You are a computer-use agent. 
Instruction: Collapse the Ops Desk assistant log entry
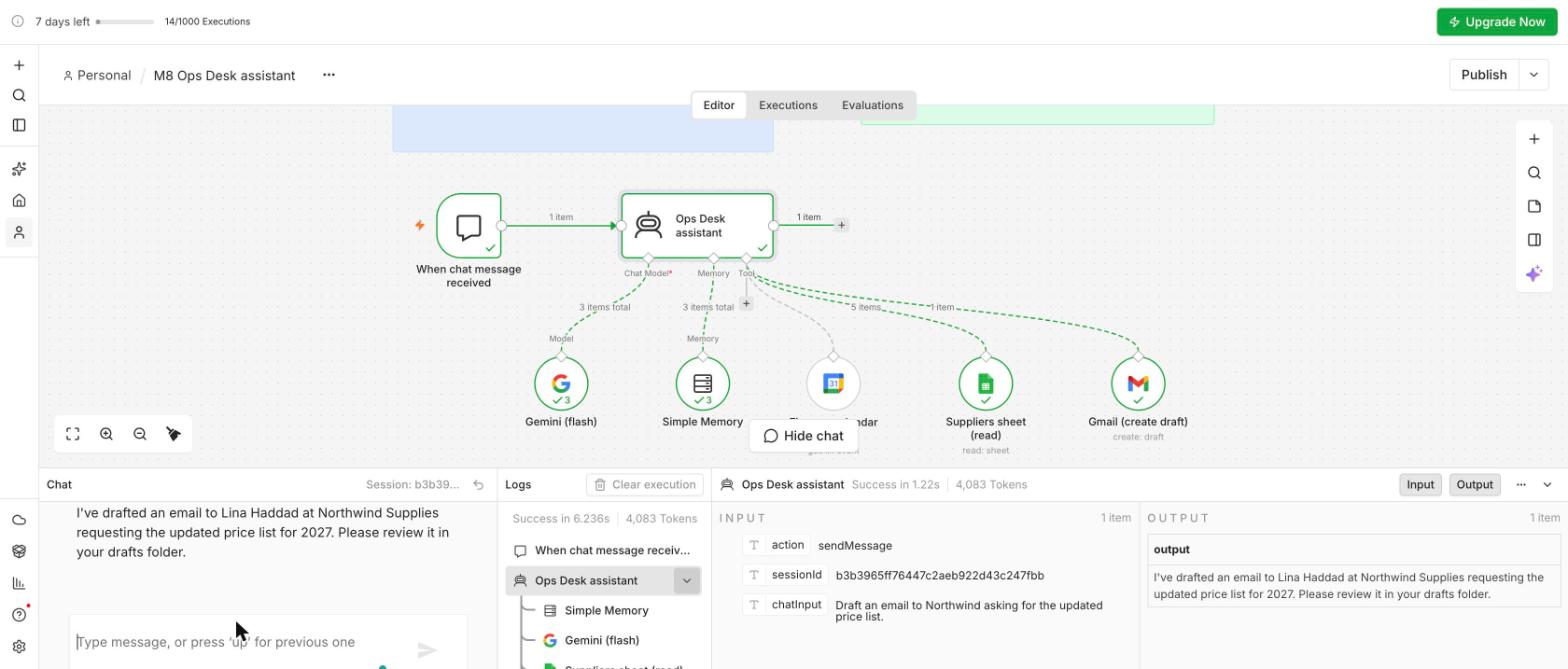point(686,581)
